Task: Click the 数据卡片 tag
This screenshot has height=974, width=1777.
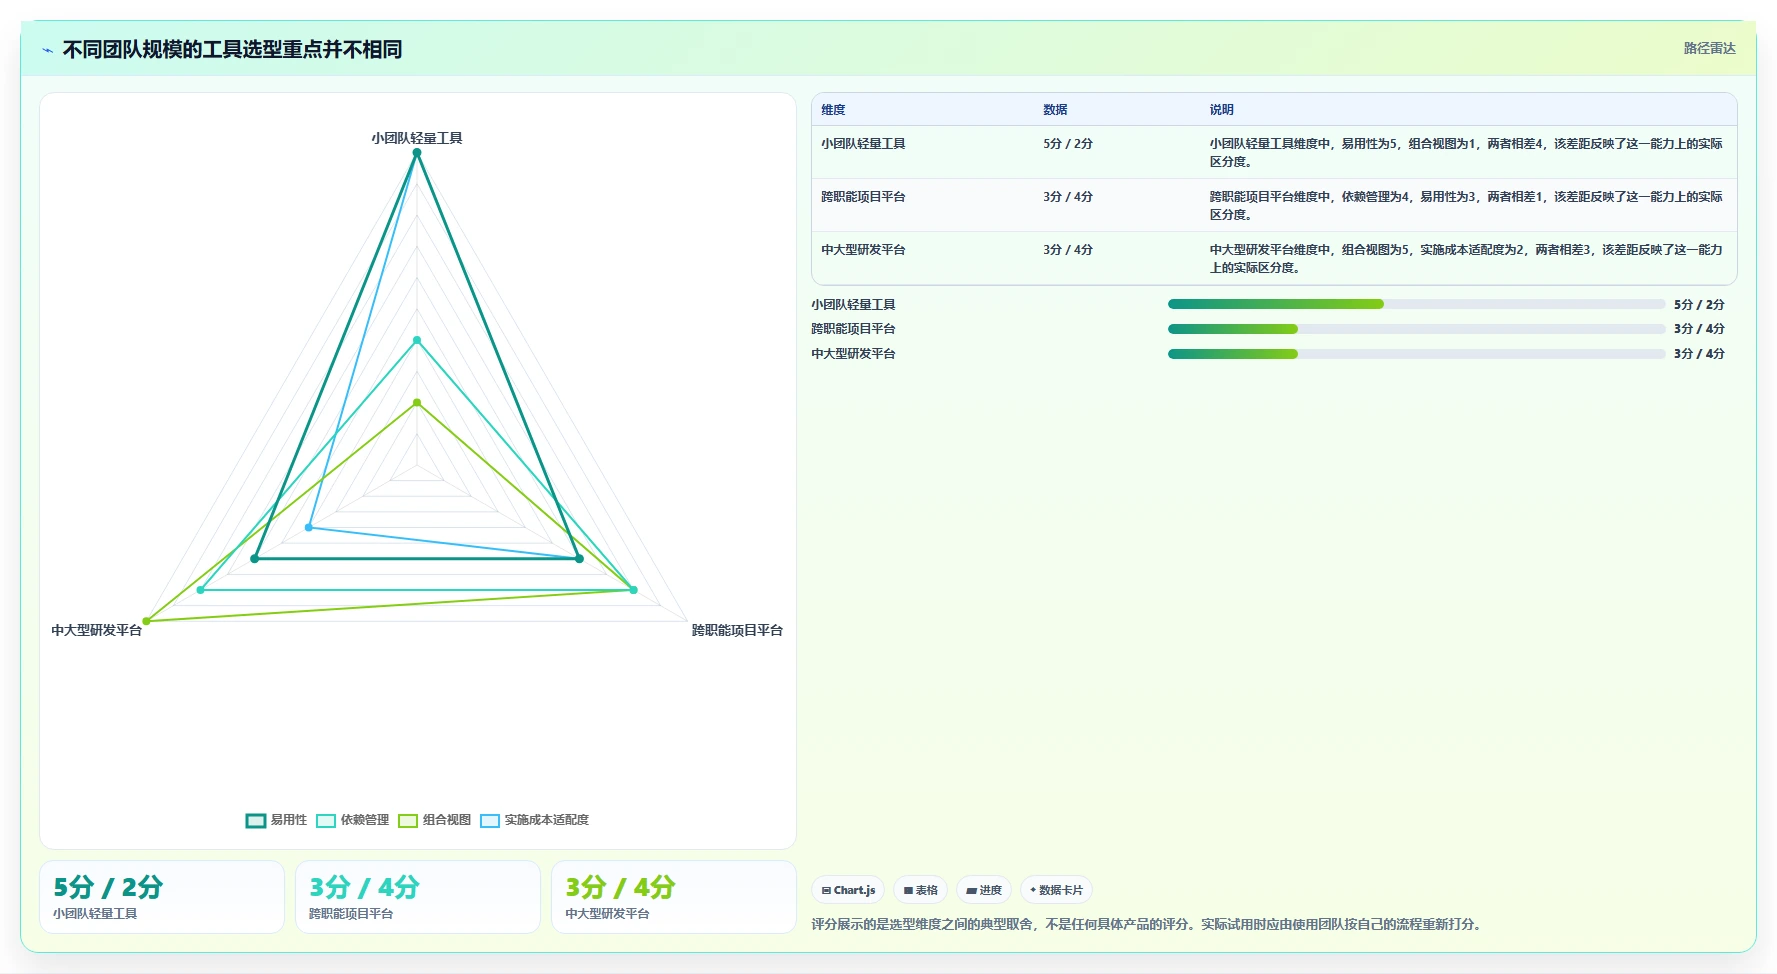Action: [1056, 890]
